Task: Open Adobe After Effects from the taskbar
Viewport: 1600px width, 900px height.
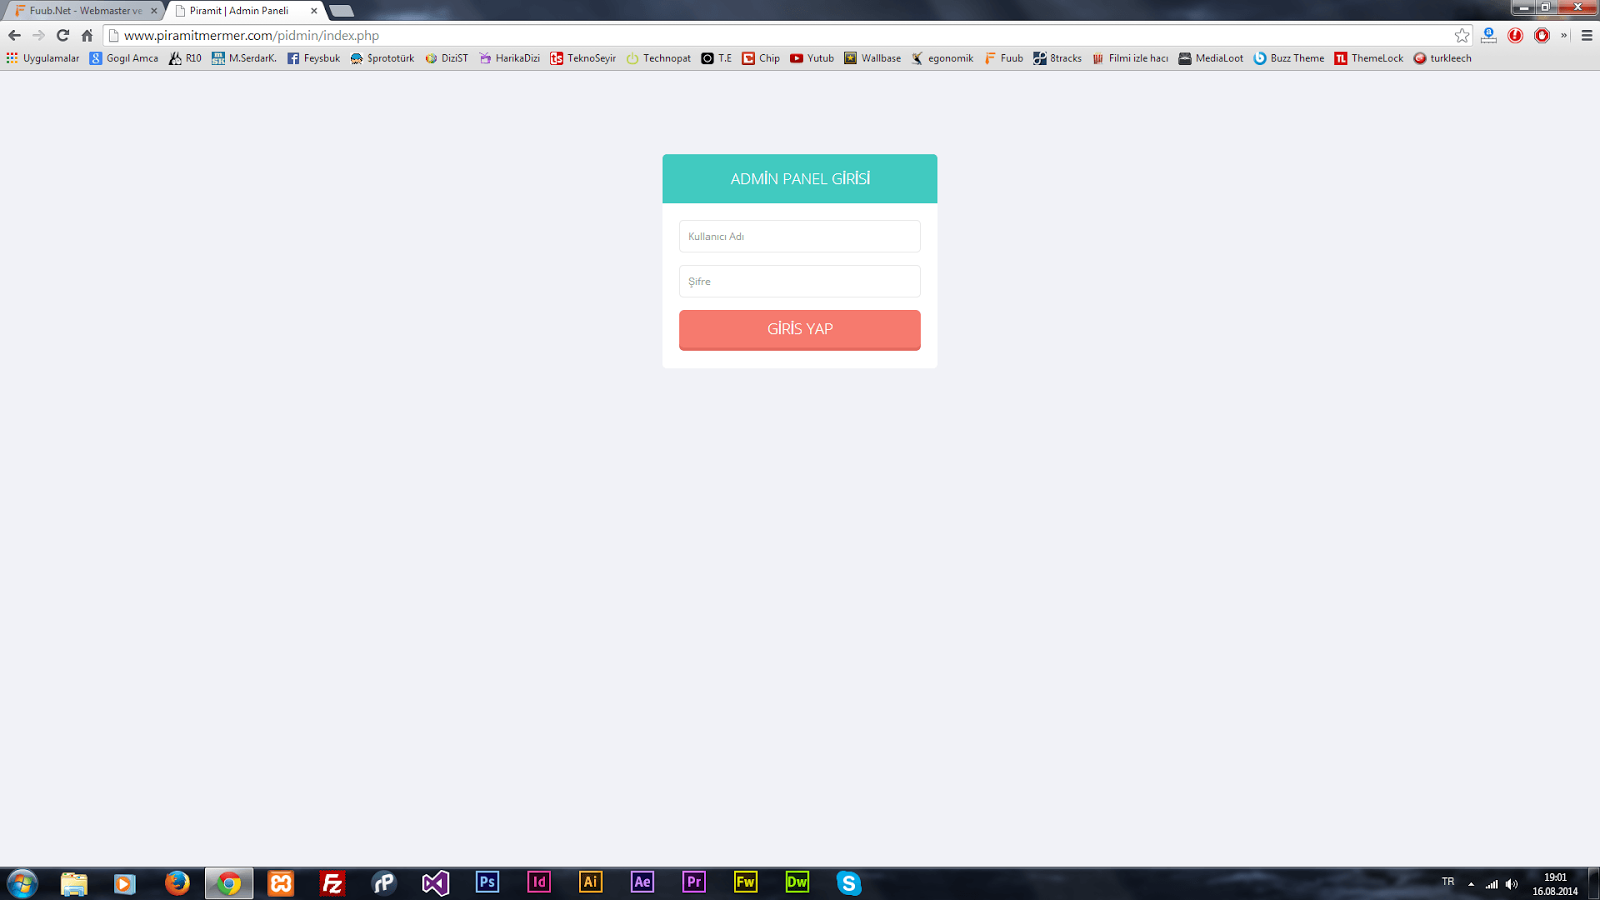Action: pos(641,883)
